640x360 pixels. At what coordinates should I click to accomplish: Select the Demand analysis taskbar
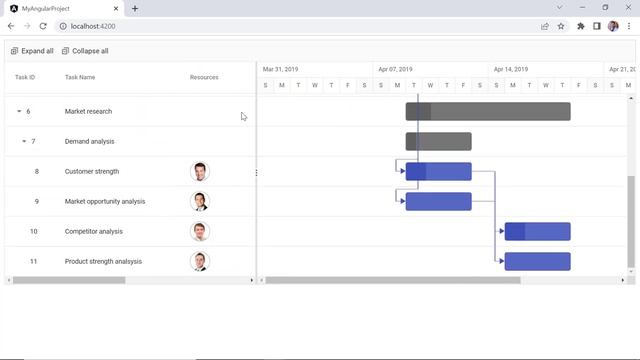[438, 141]
